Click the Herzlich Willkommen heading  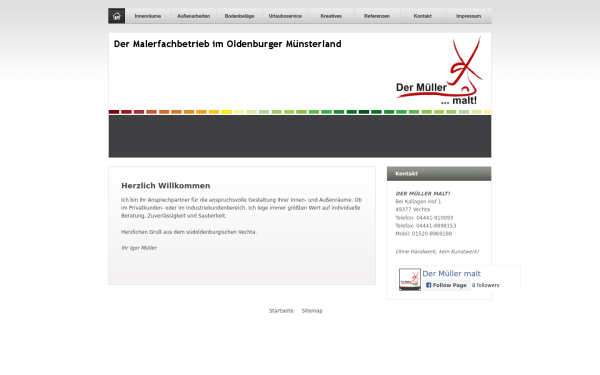point(166,186)
